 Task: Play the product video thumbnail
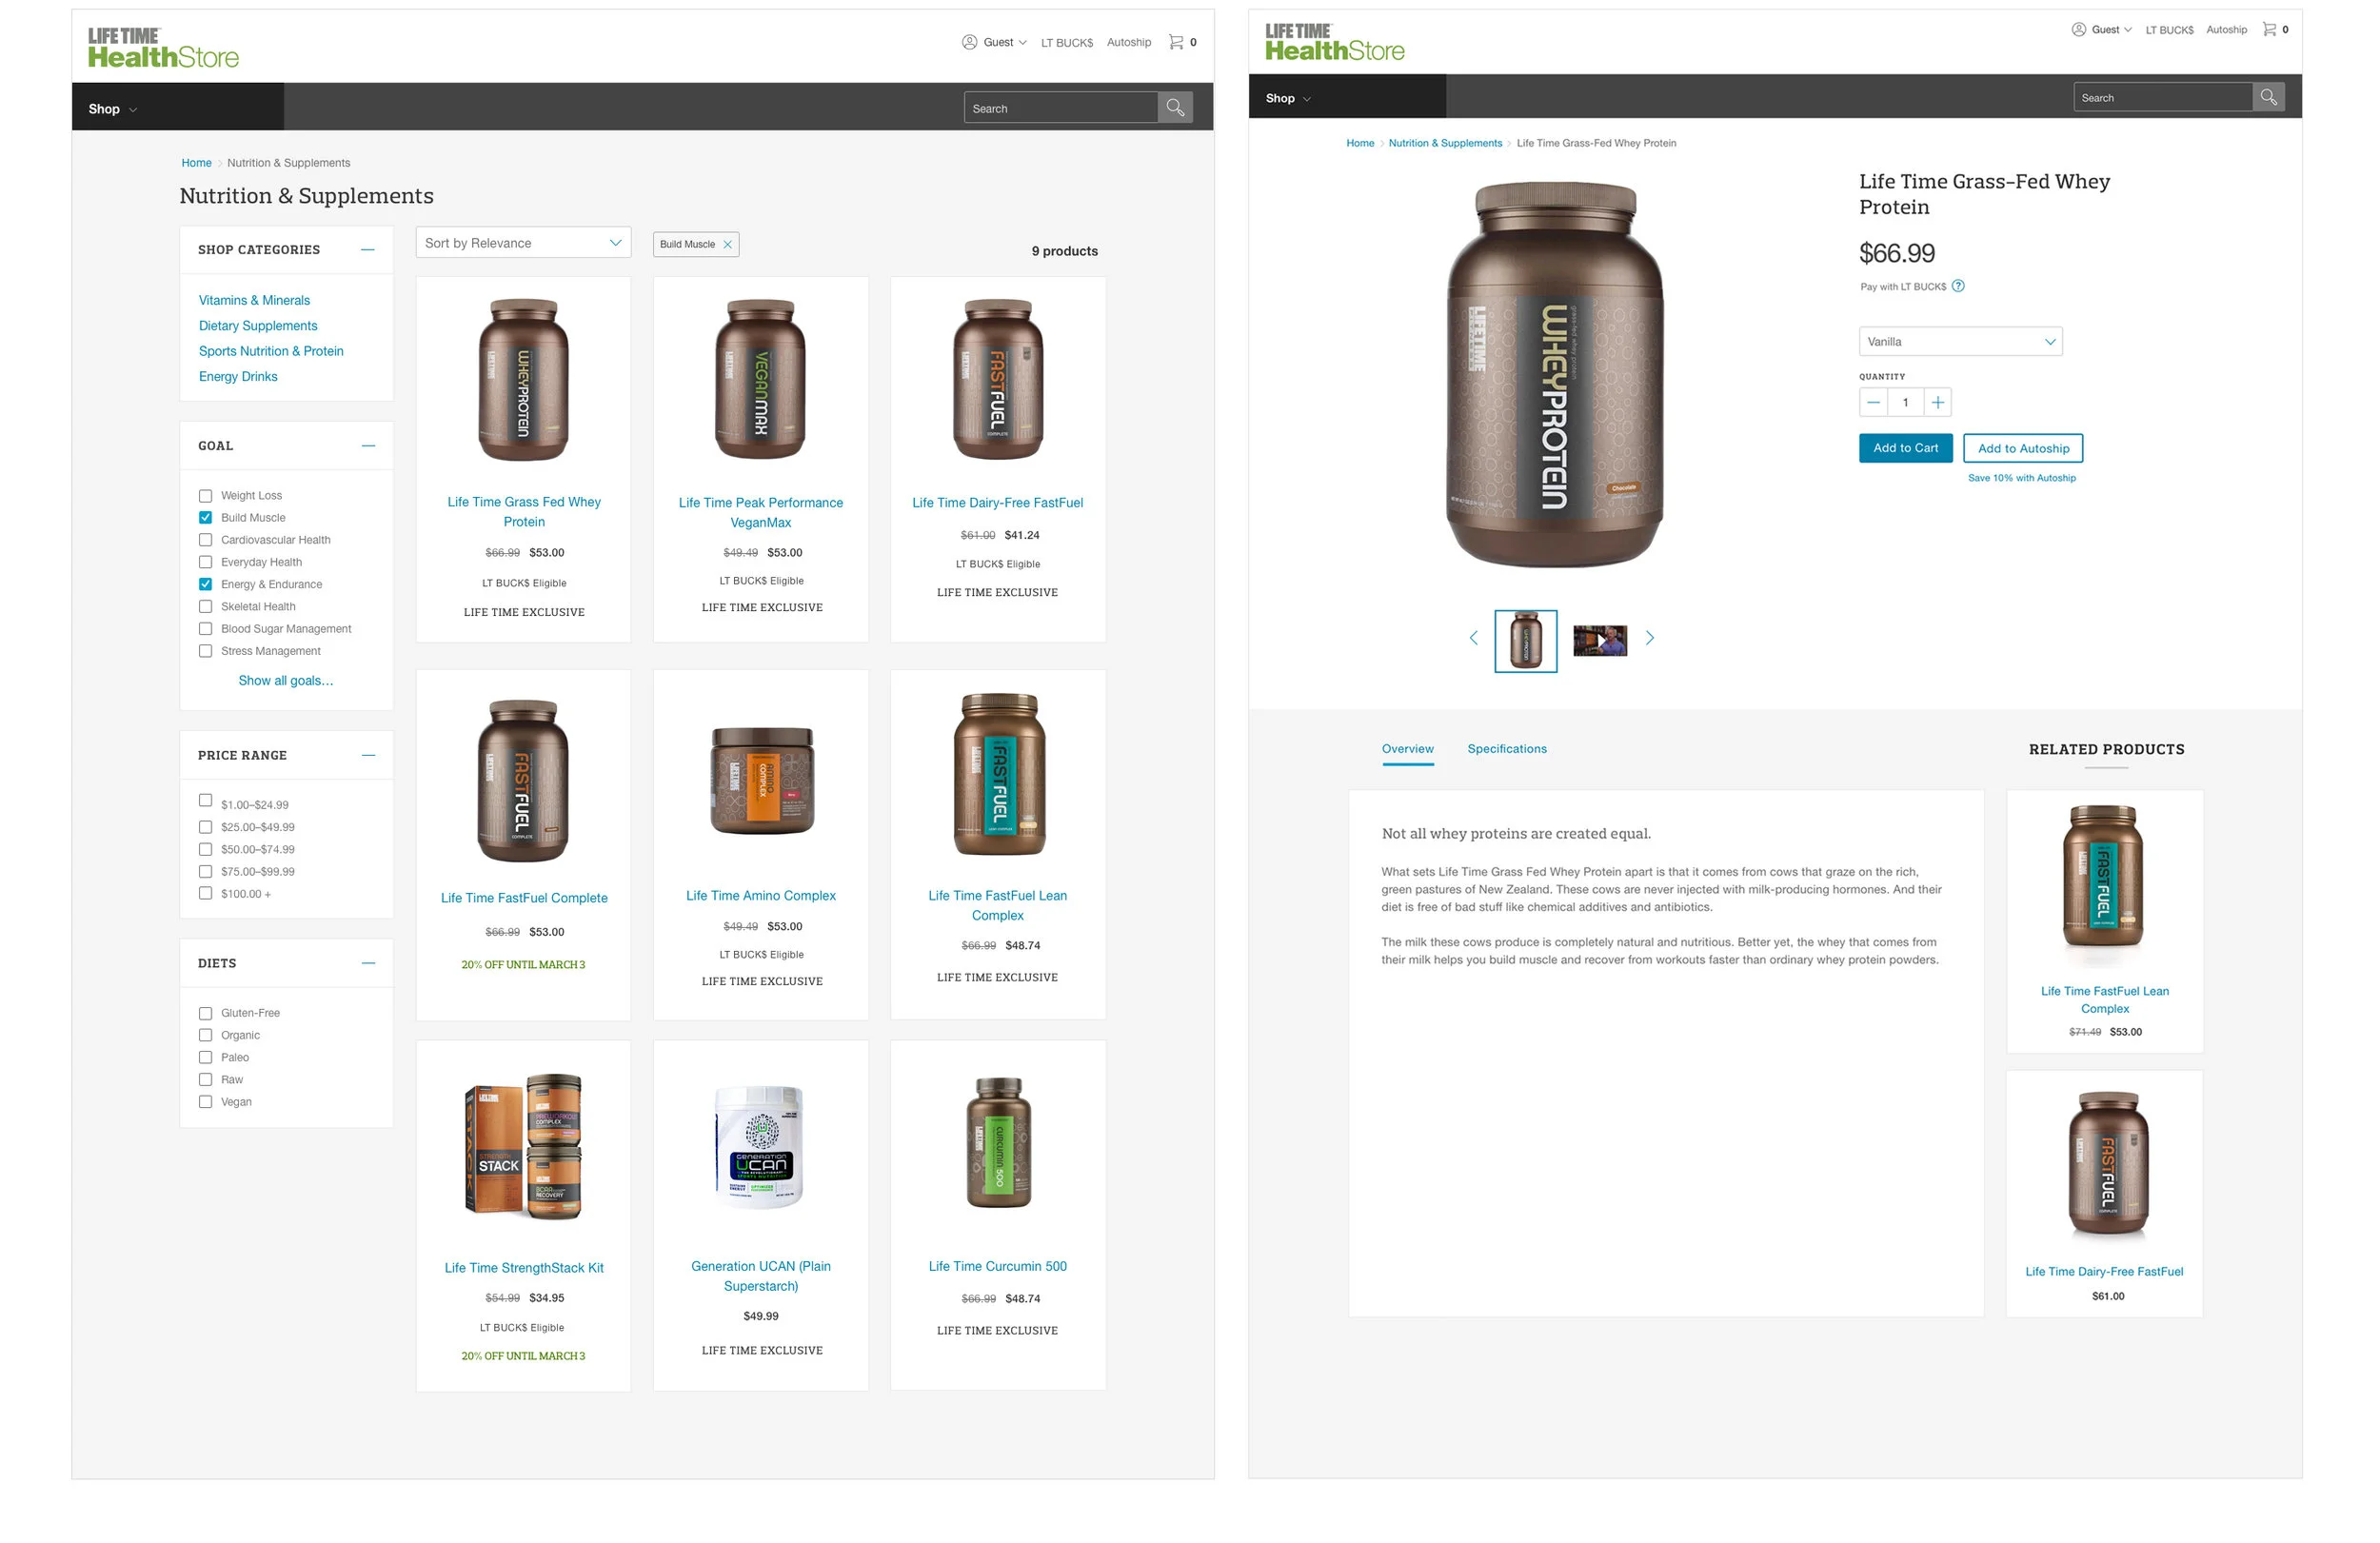(1599, 641)
